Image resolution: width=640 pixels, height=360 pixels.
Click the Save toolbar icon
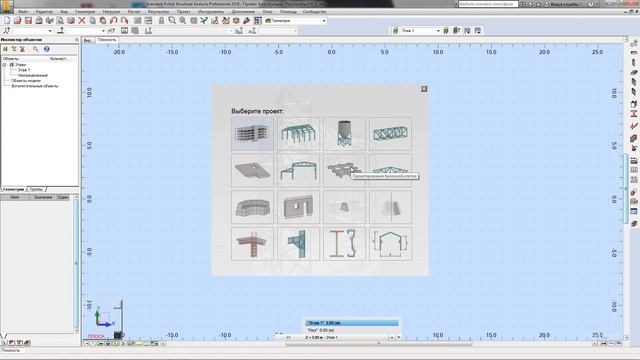click(x=28, y=20)
